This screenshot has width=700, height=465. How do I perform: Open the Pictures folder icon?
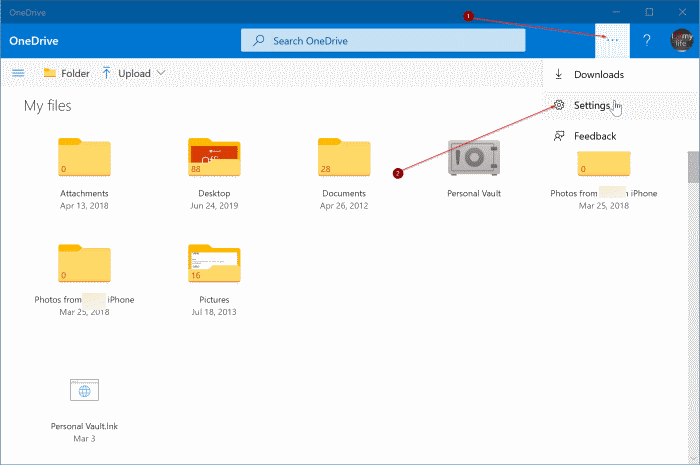pyautogui.click(x=214, y=263)
